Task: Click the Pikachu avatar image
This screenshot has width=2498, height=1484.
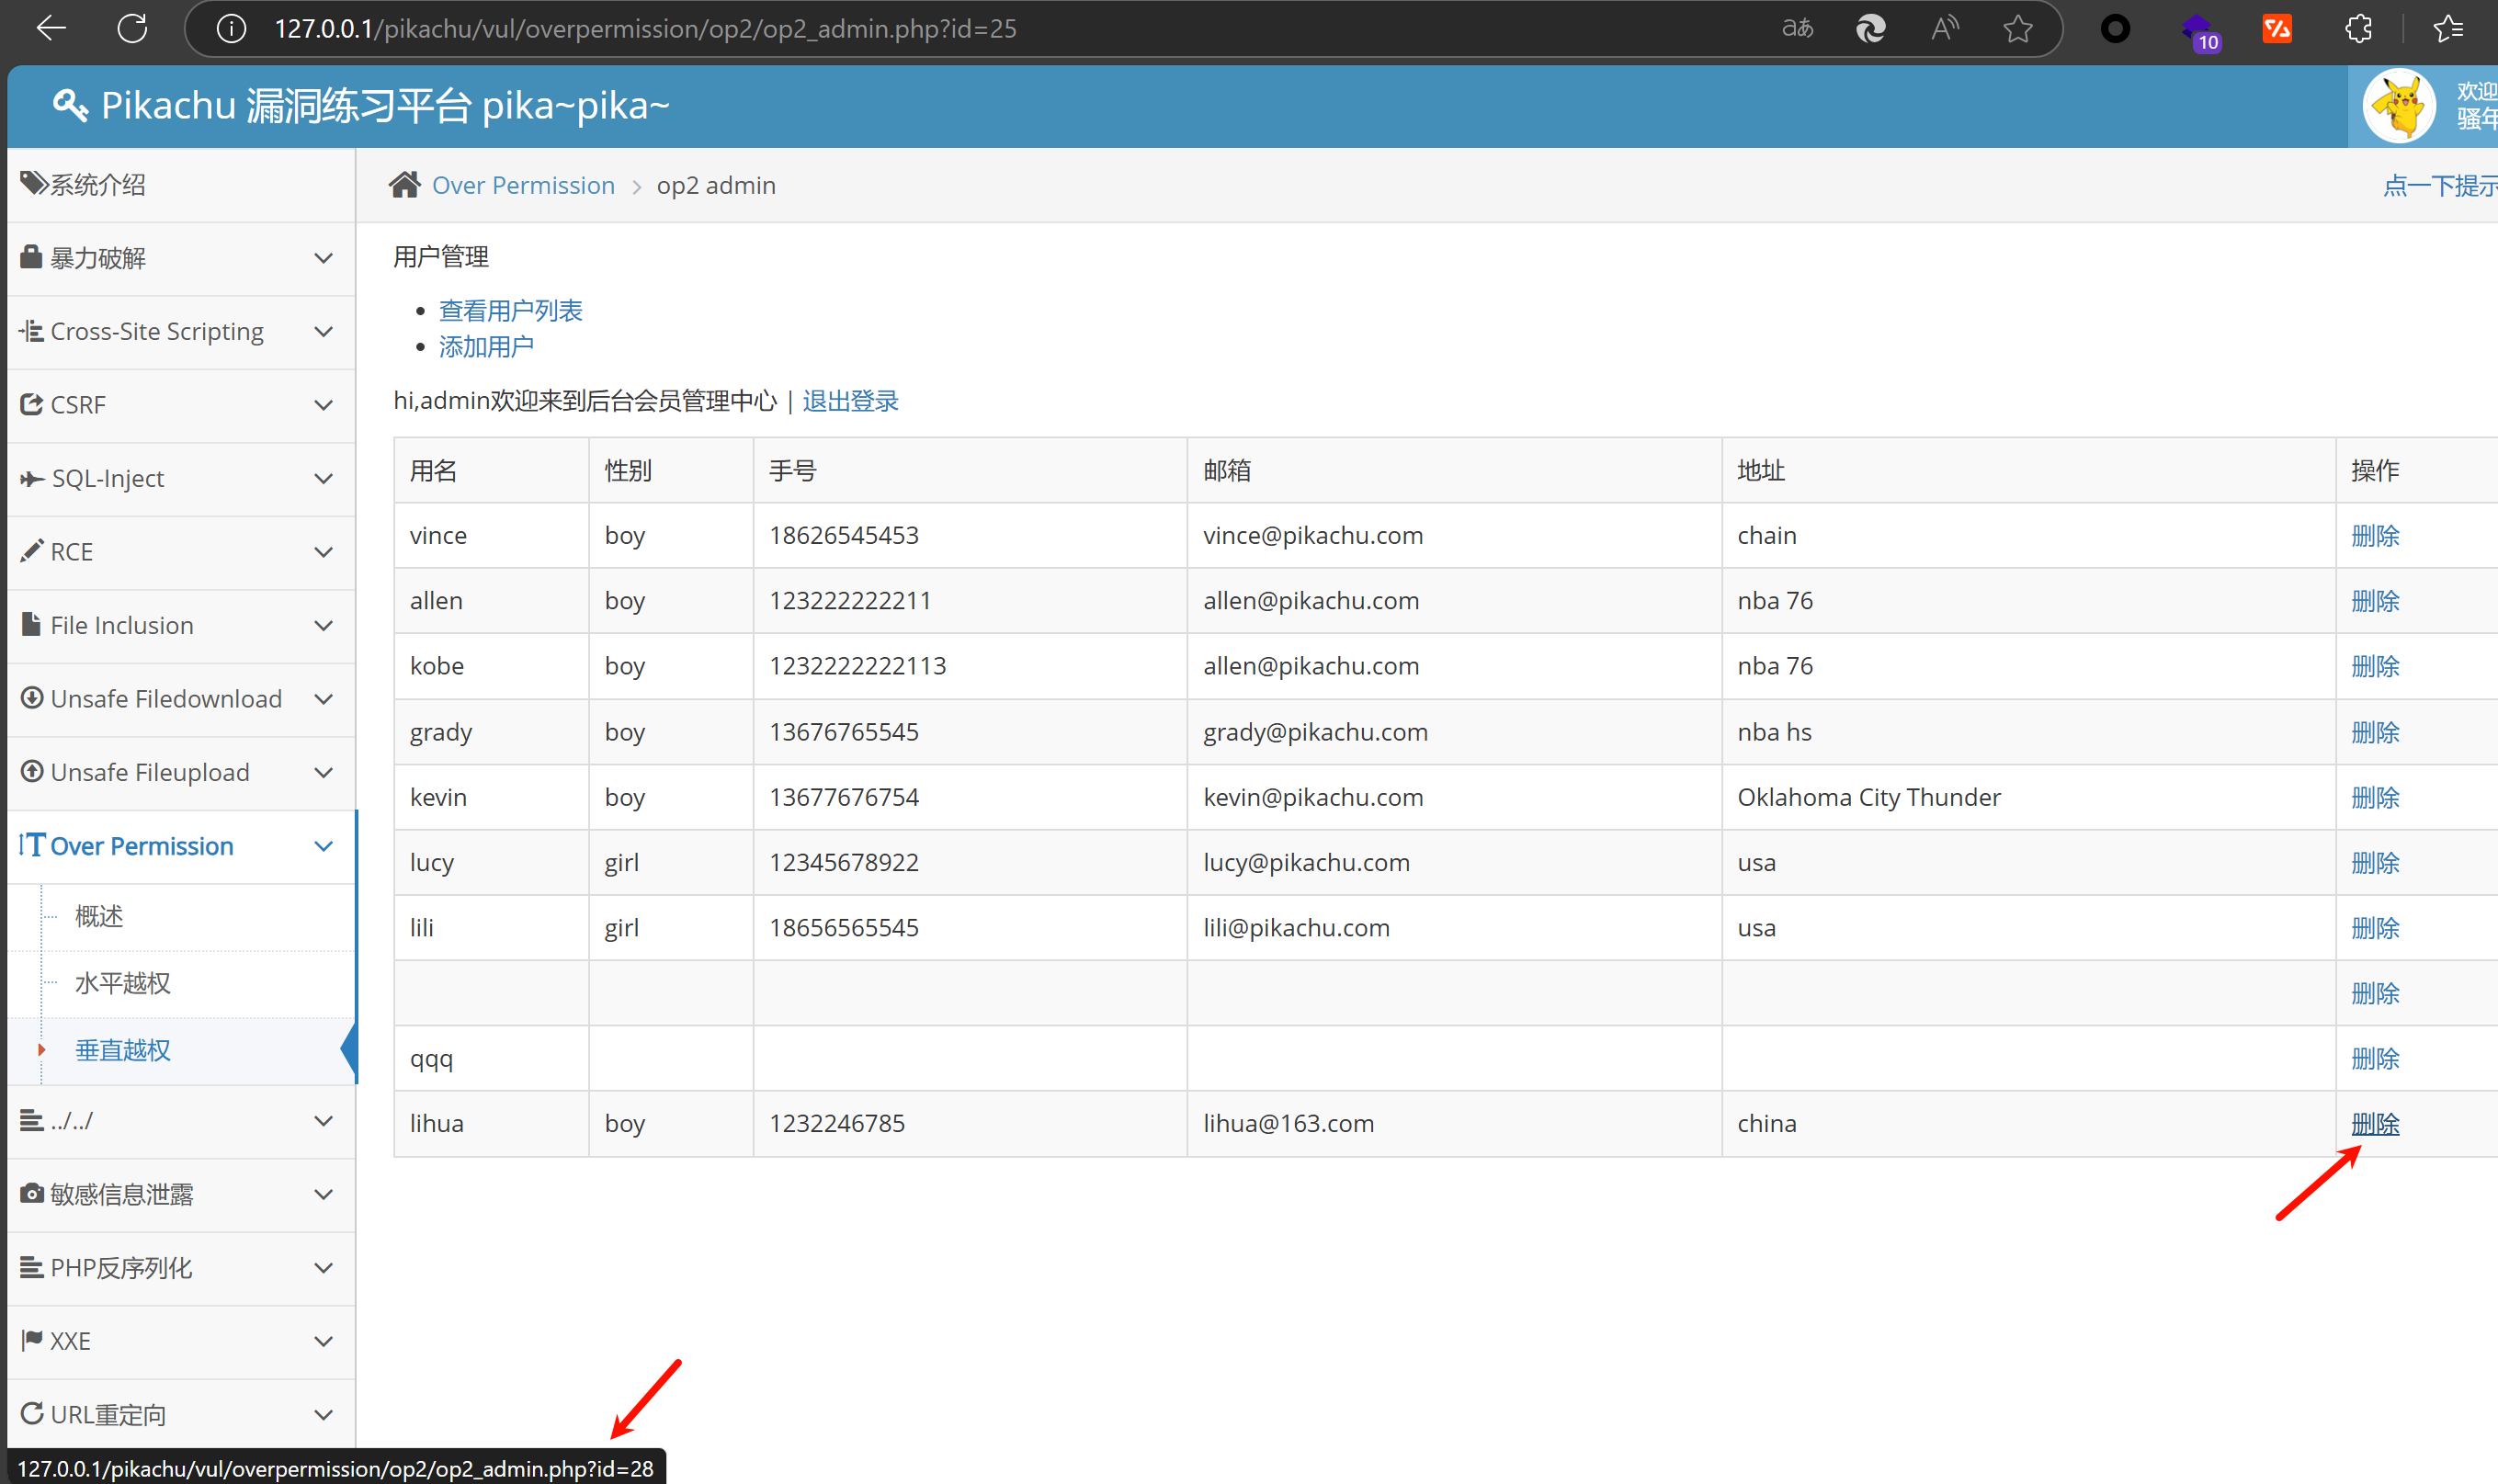Action: pyautogui.click(x=2399, y=105)
